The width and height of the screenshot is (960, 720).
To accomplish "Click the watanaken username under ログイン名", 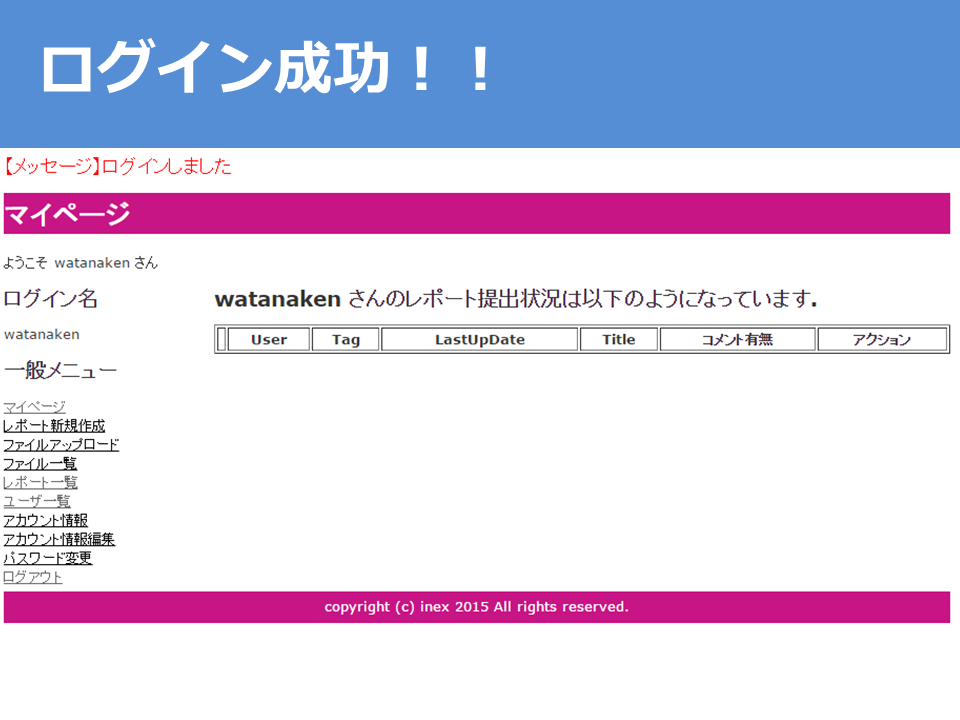I will (42, 334).
